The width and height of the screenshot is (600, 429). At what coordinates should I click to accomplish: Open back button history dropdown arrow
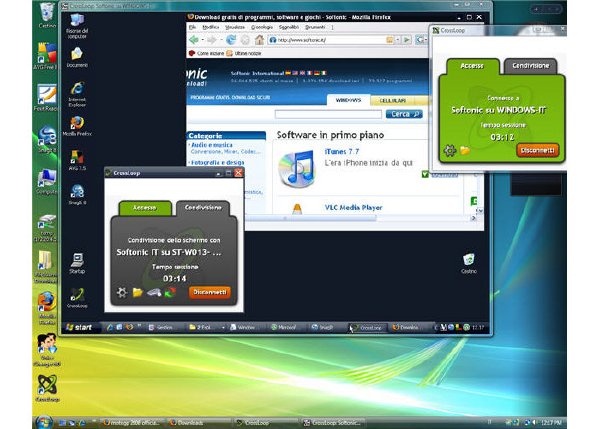pyautogui.click(x=202, y=40)
